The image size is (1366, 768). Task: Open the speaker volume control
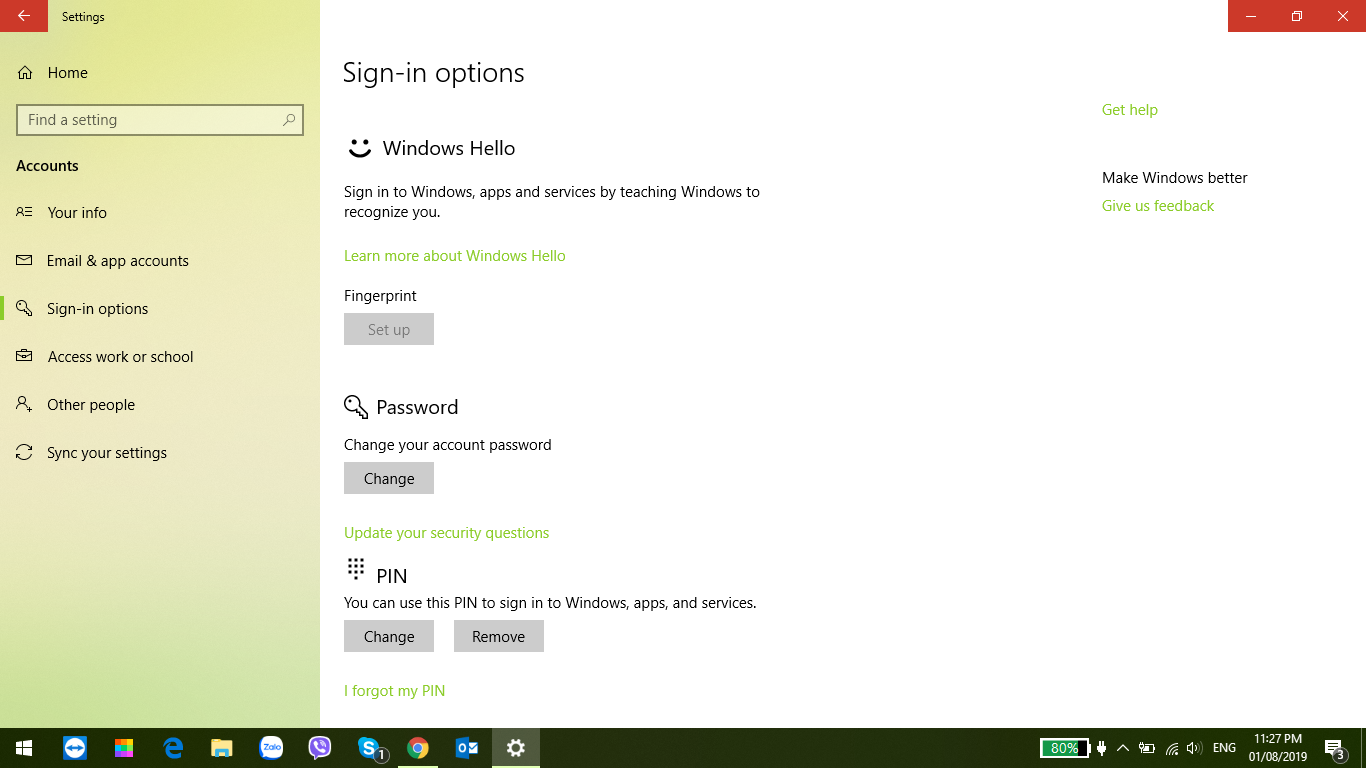pyautogui.click(x=1194, y=748)
